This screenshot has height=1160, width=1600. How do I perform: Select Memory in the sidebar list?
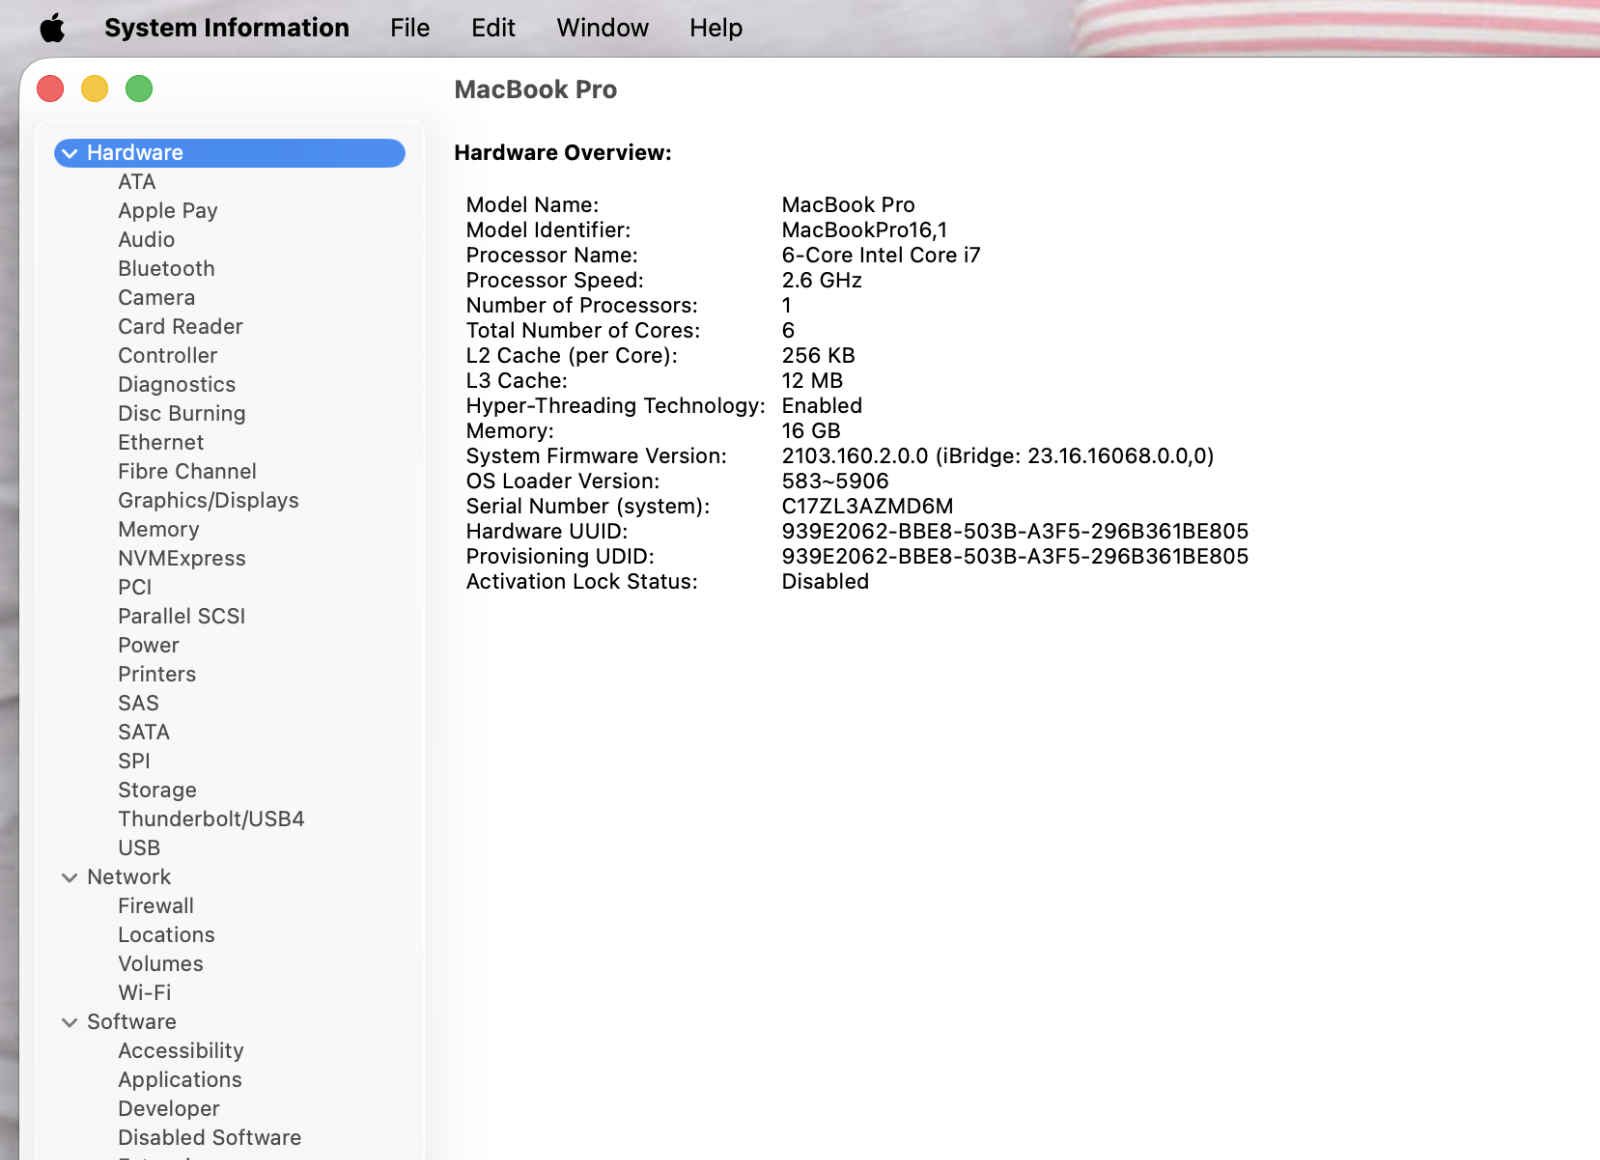click(x=158, y=530)
